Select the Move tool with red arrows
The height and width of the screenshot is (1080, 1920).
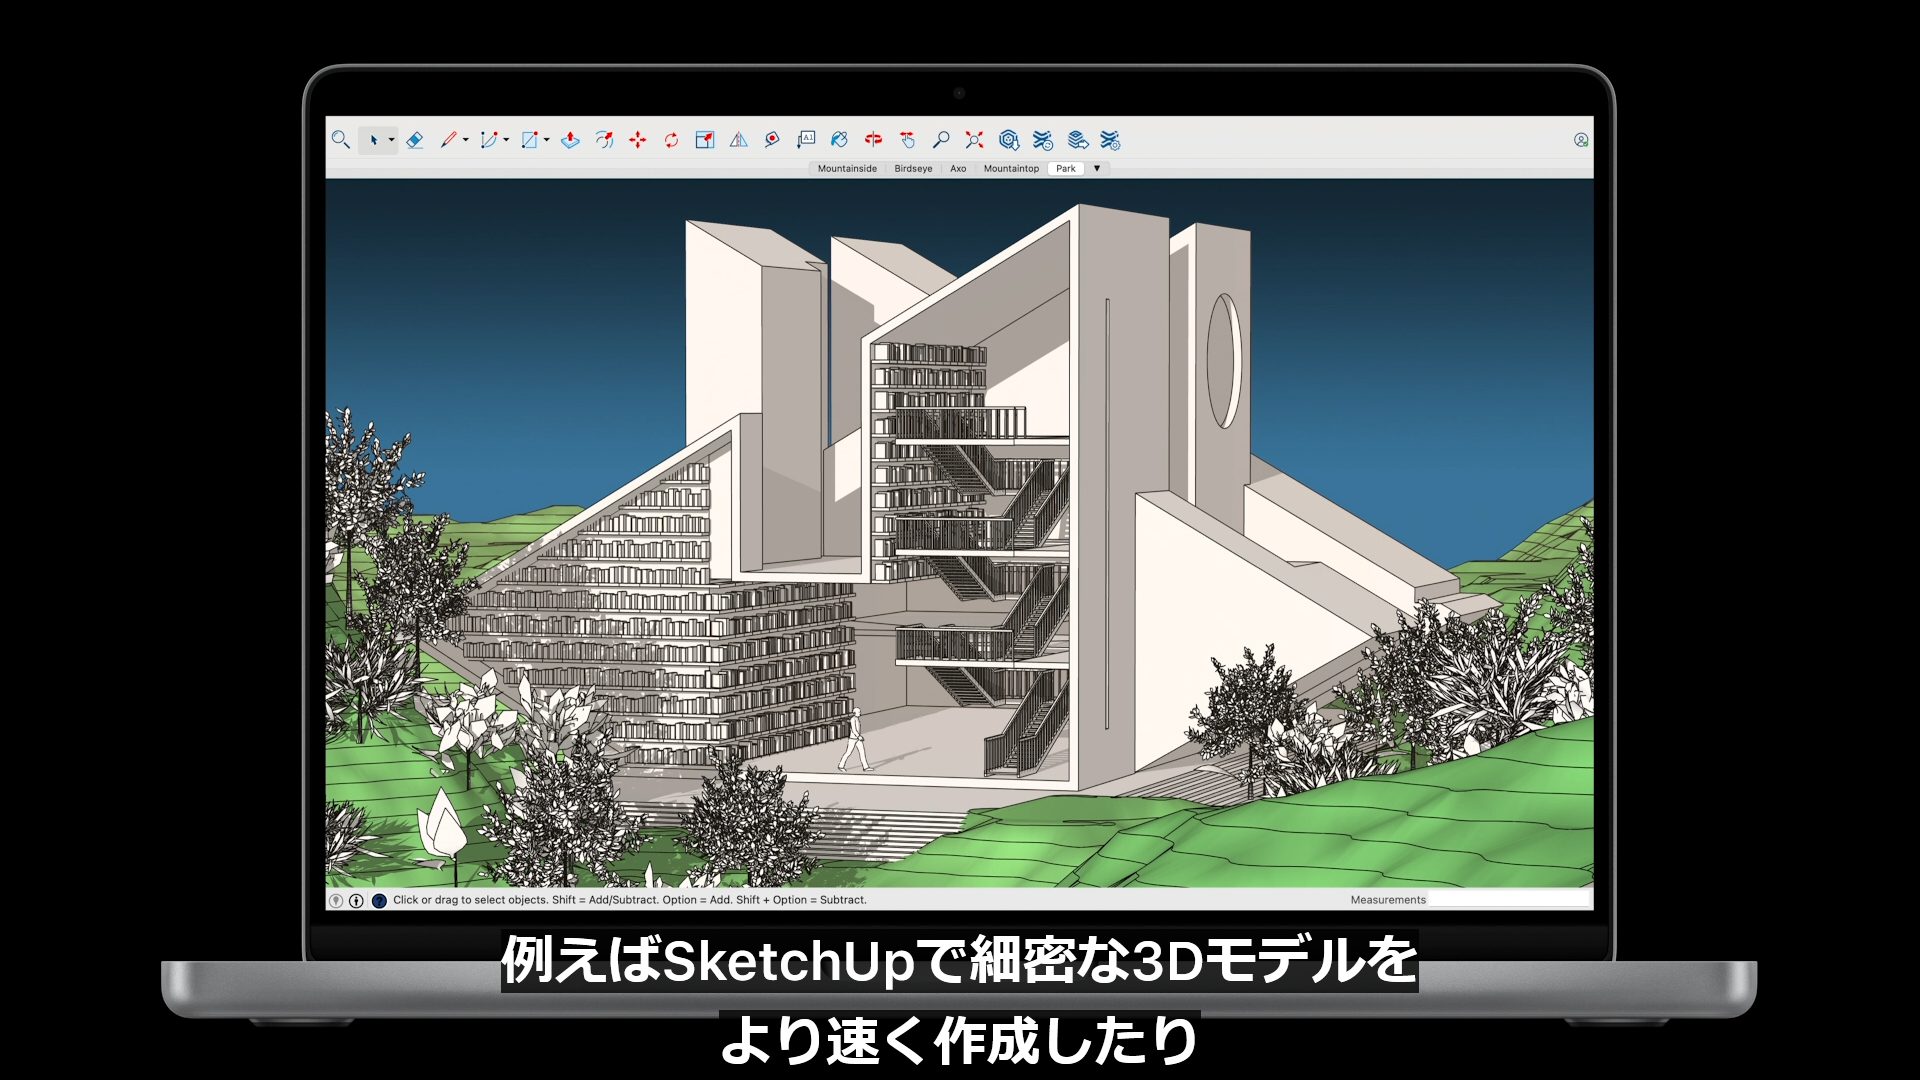[x=638, y=140]
